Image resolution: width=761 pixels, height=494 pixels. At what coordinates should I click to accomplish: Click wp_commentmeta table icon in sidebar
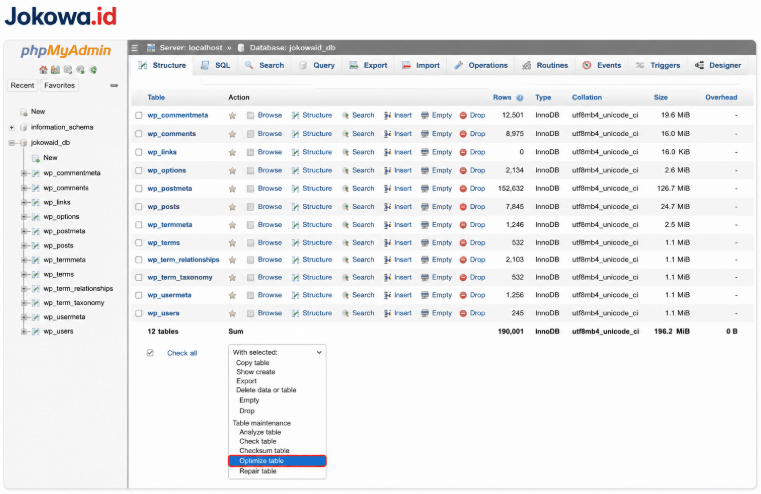click(x=36, y=173)
